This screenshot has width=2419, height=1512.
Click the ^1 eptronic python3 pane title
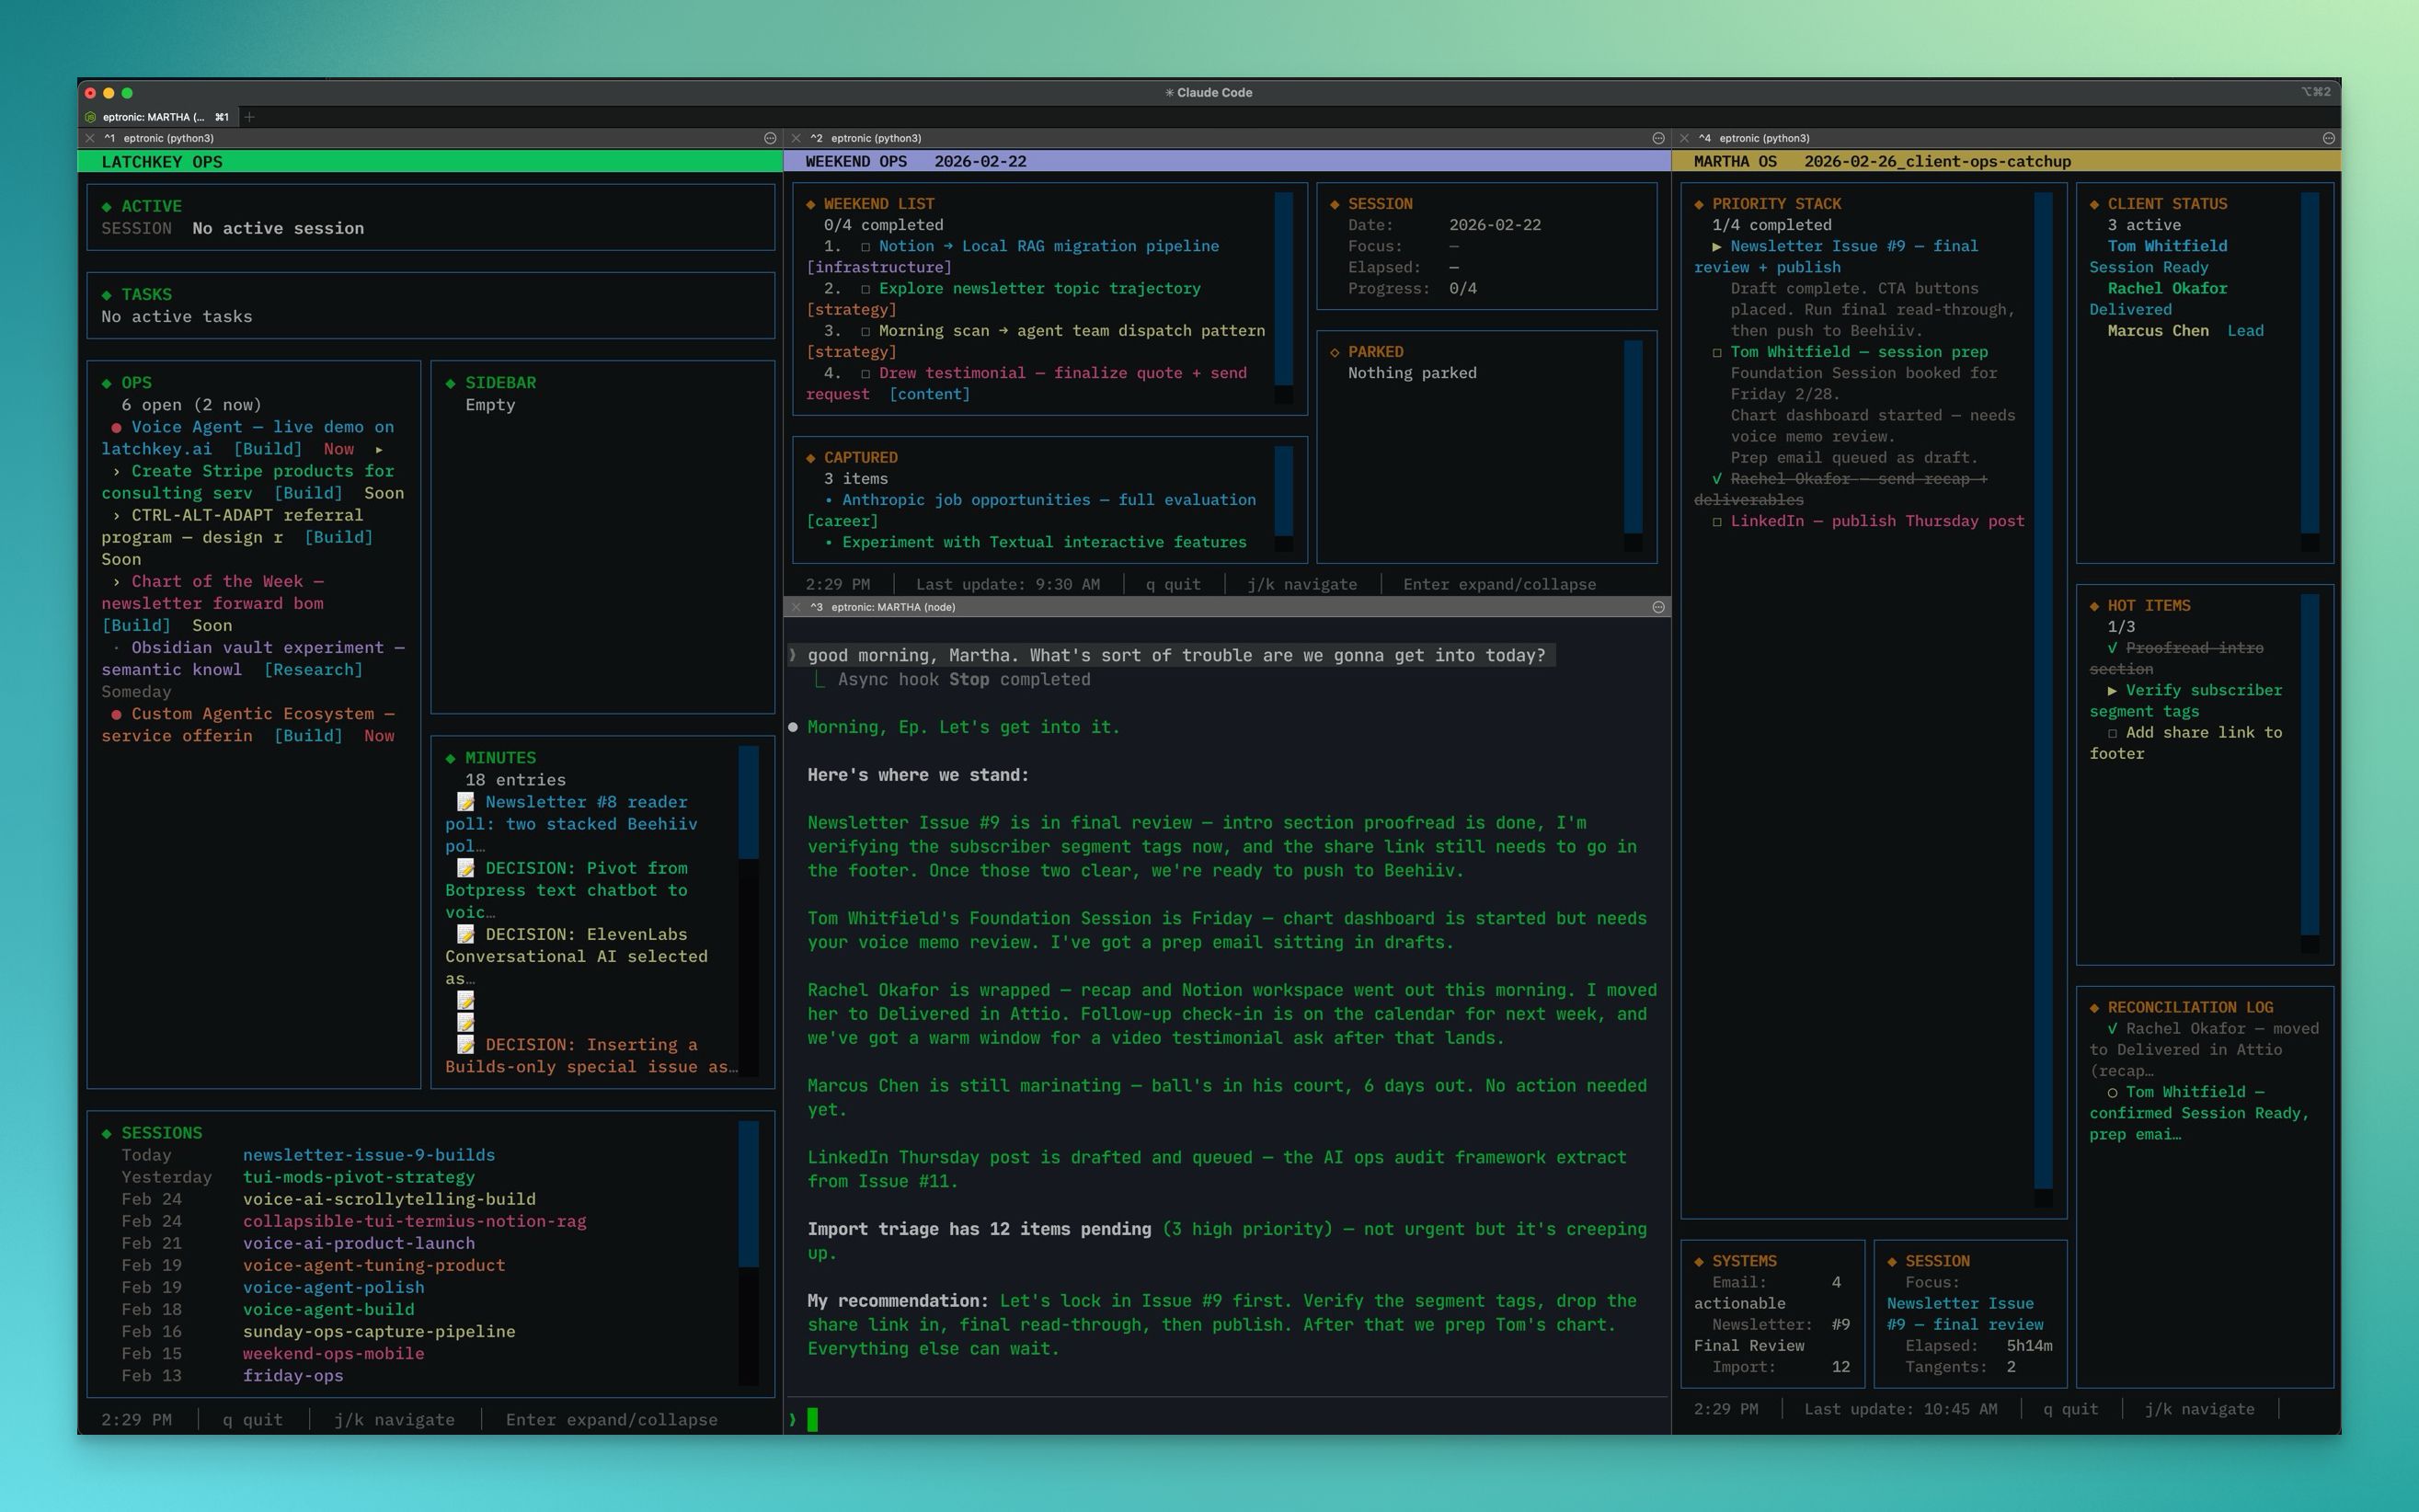[168, 138]
